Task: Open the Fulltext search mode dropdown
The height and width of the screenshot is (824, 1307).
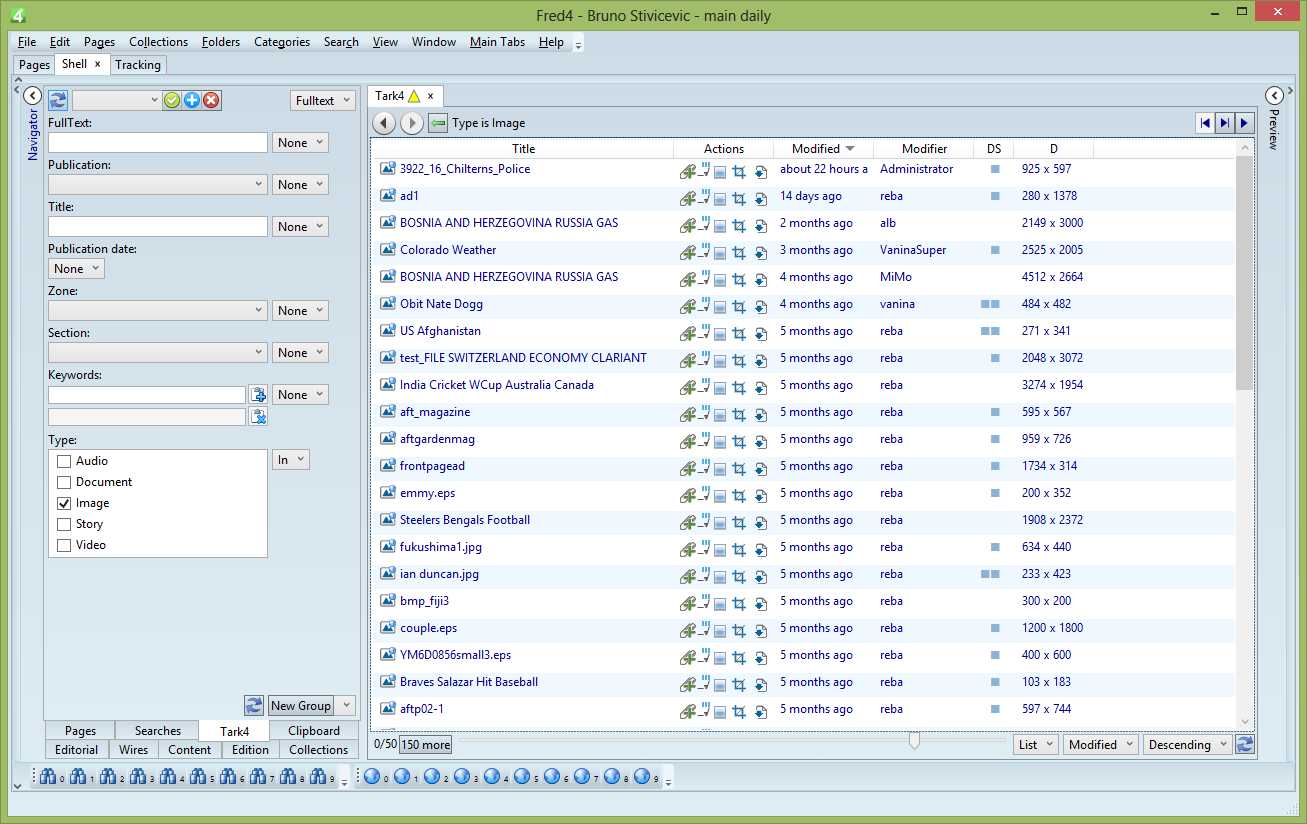Action: point(323,100)
